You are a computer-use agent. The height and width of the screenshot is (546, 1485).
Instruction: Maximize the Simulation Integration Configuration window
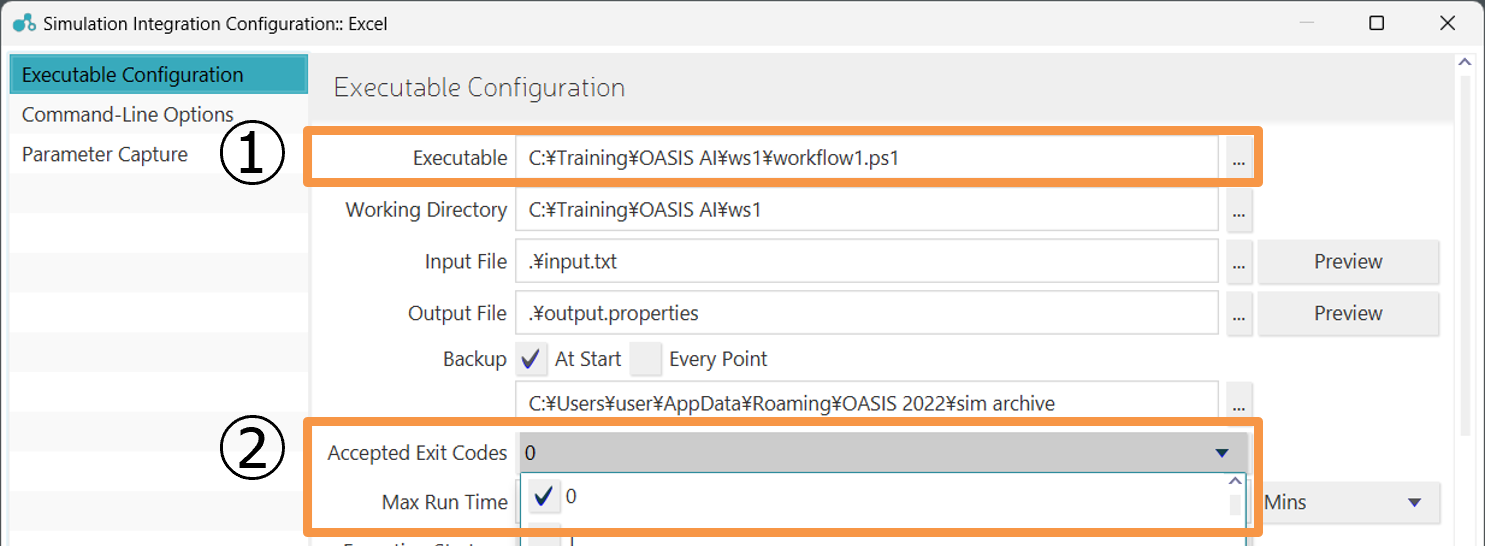[1377, 23]
